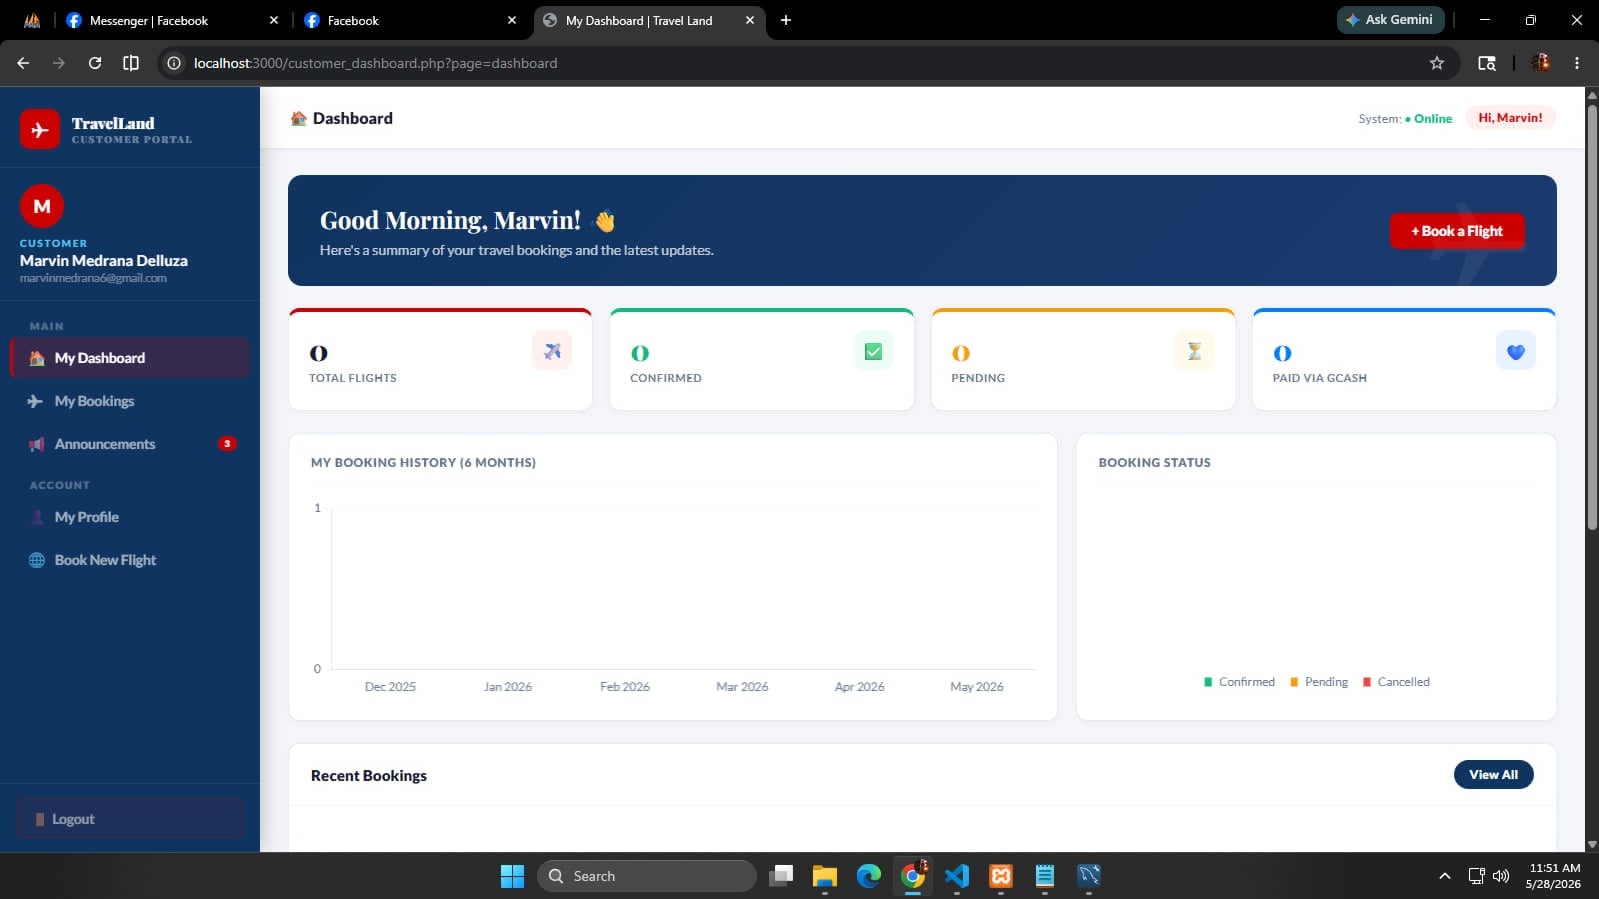The height and width of the screenshot is (899, 1599).
Task: Click the Dashboard house icon in header
Action: click(298, 118)
